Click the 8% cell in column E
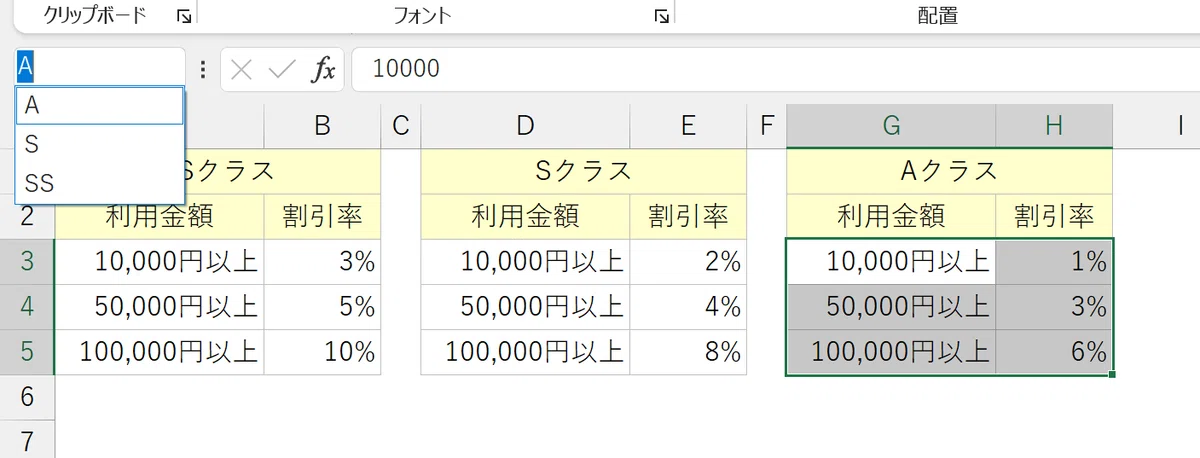 [x=688, y=352]
